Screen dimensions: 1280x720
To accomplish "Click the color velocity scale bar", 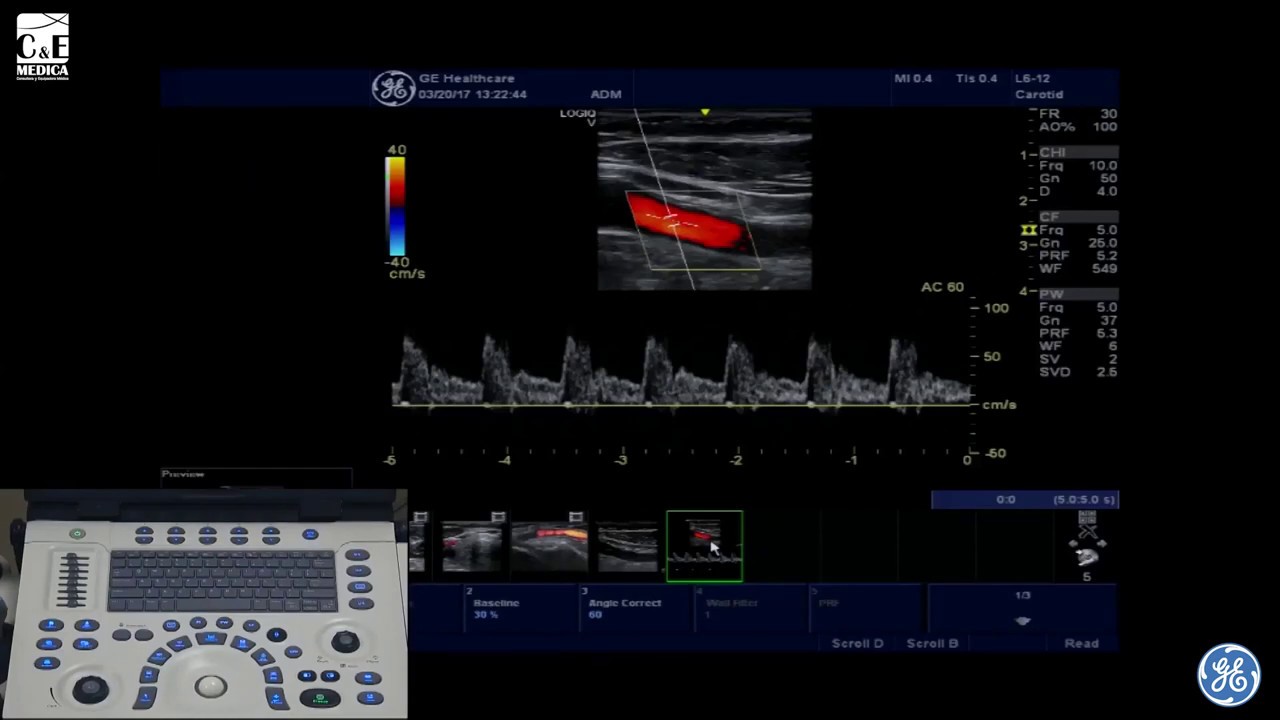I will 396,206.
